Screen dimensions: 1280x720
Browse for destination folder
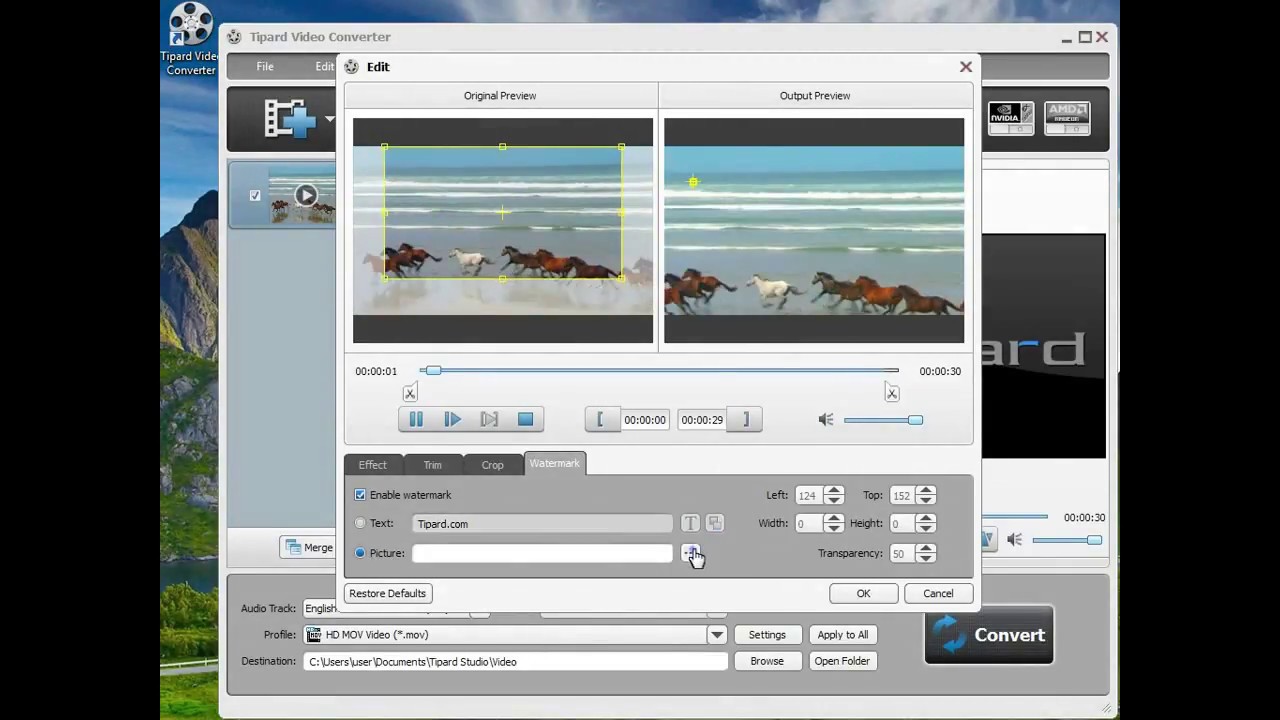767,661
